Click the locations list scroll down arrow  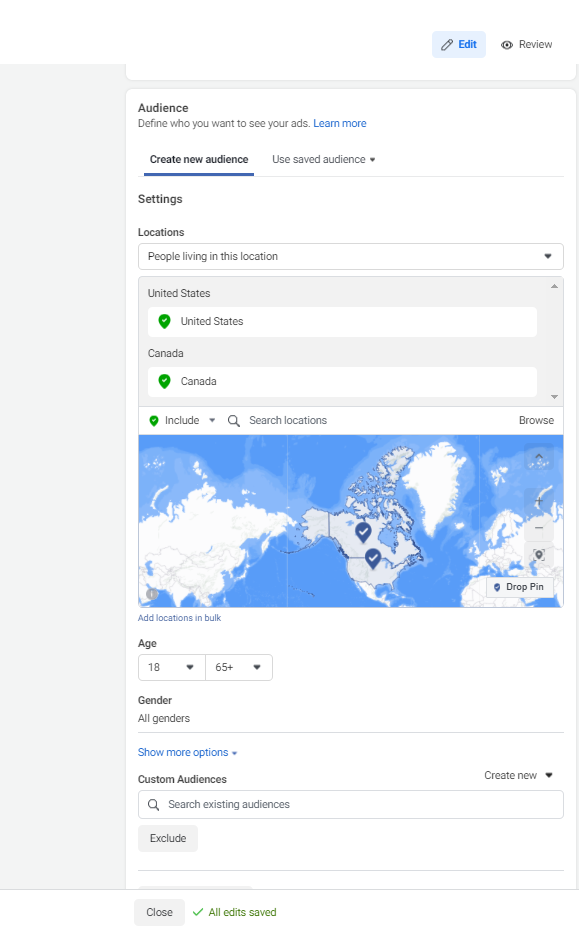point(554,397)
